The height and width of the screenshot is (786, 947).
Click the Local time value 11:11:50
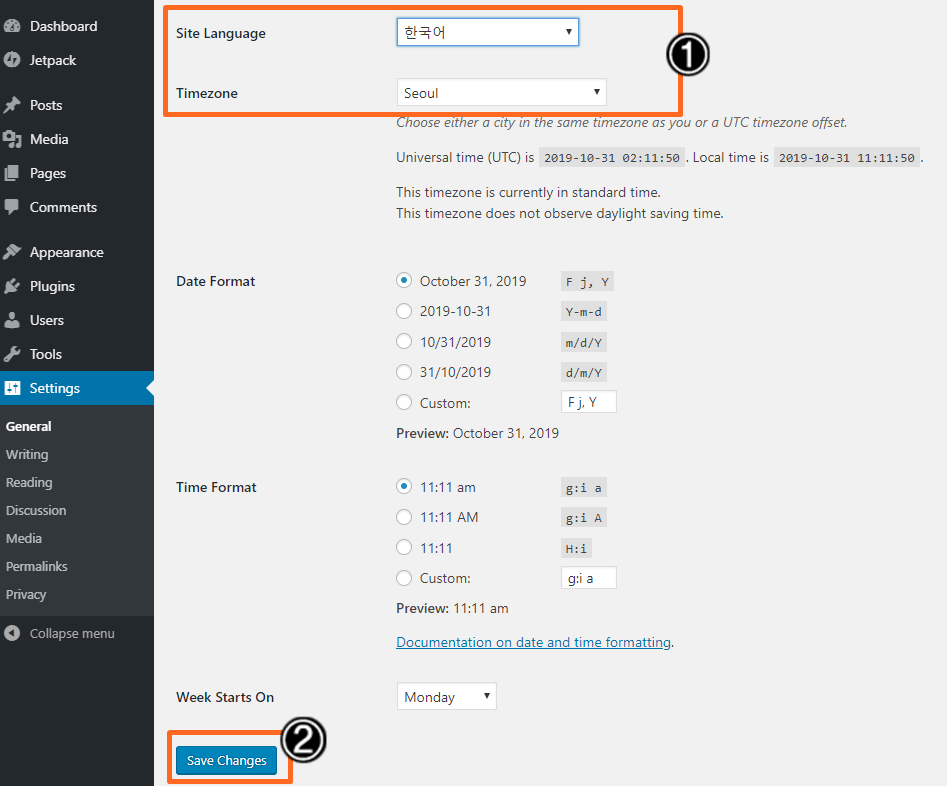[x=846, y=158]
